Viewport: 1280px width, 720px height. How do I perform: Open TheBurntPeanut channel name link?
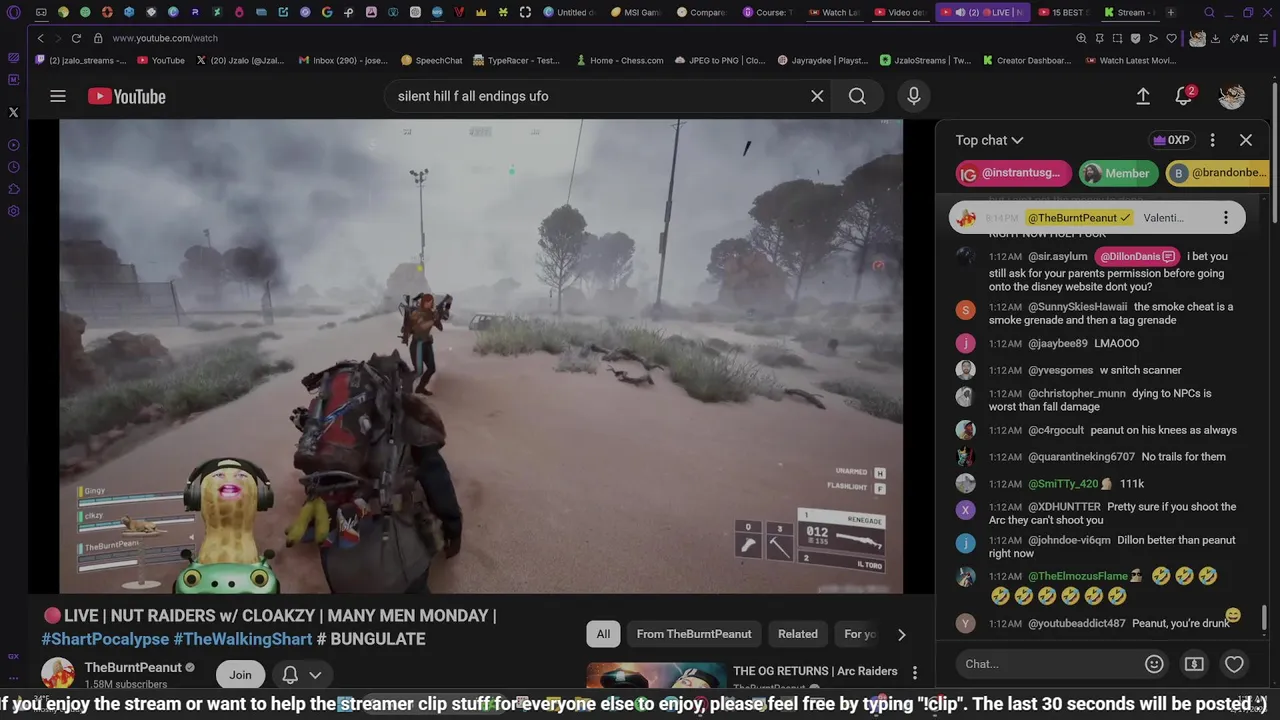tap(133, 667)
